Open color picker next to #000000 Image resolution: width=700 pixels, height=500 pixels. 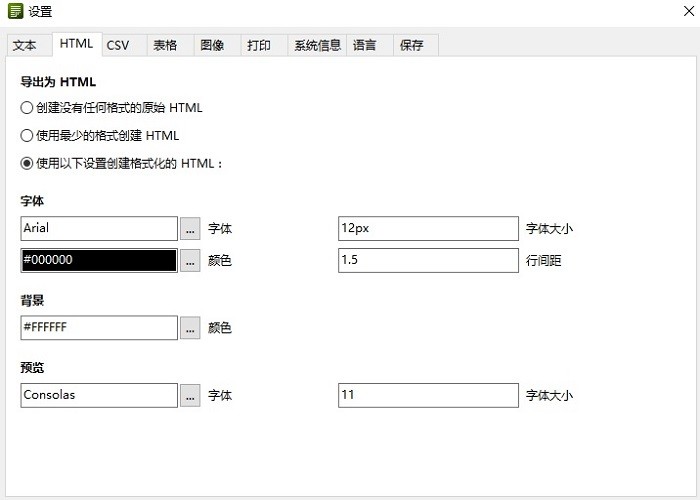tap(190, 261)
